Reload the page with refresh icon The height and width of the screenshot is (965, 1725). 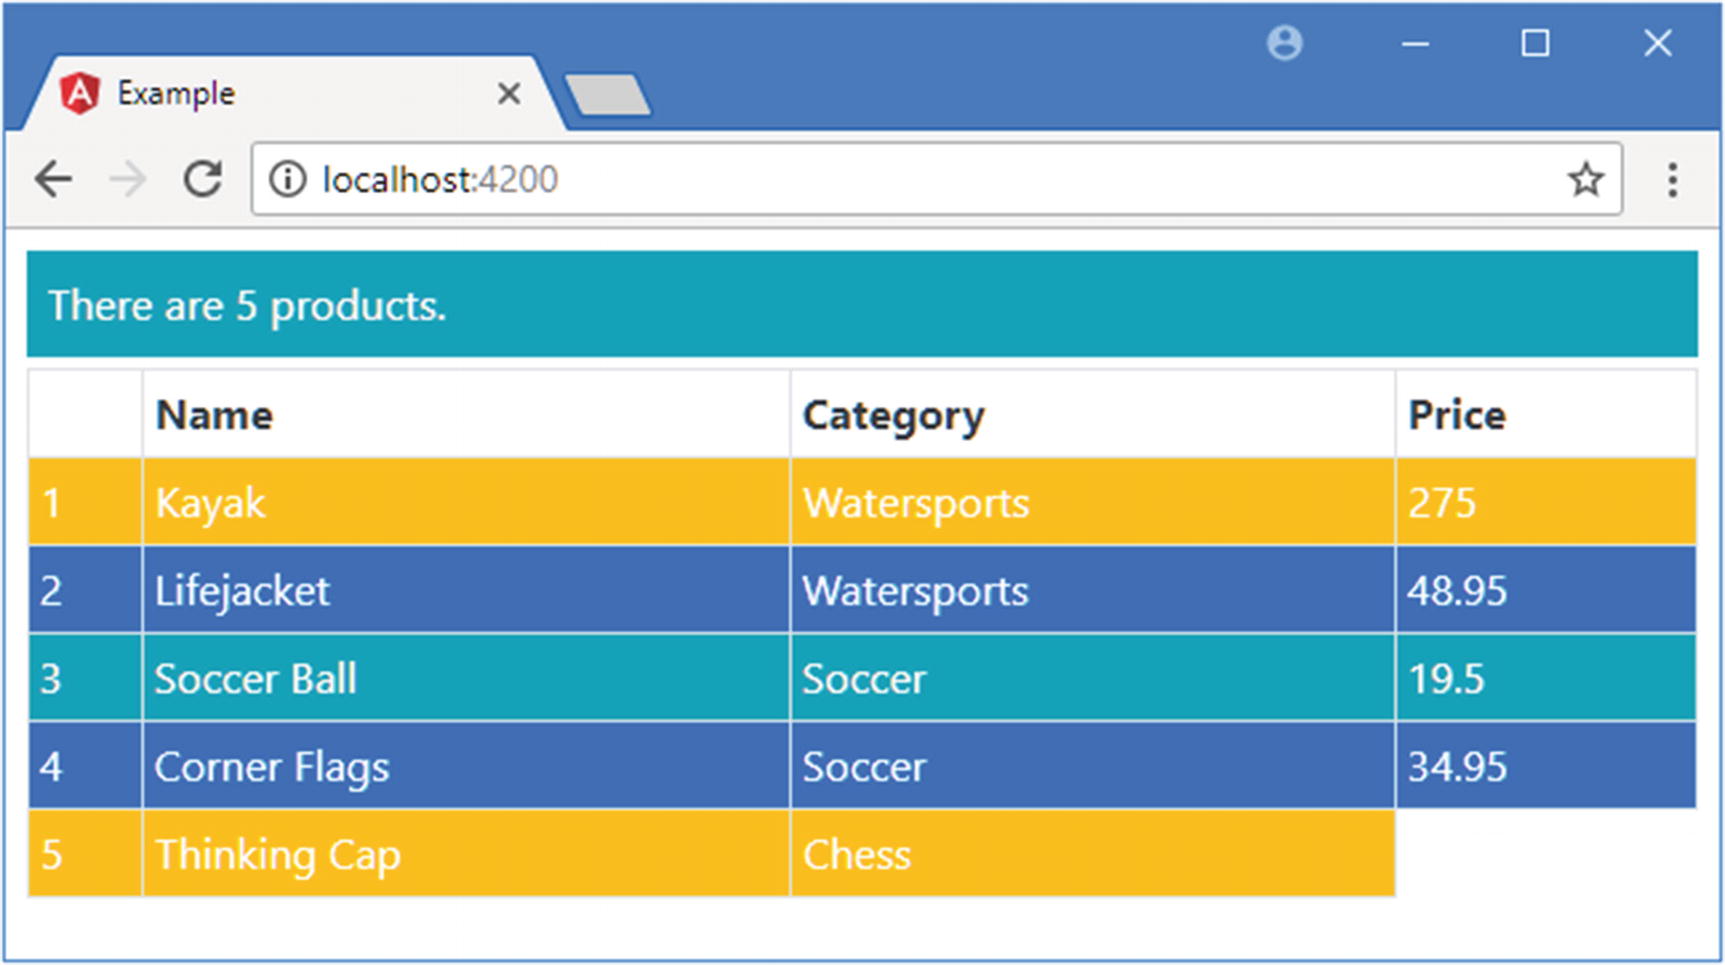(203, 180)
